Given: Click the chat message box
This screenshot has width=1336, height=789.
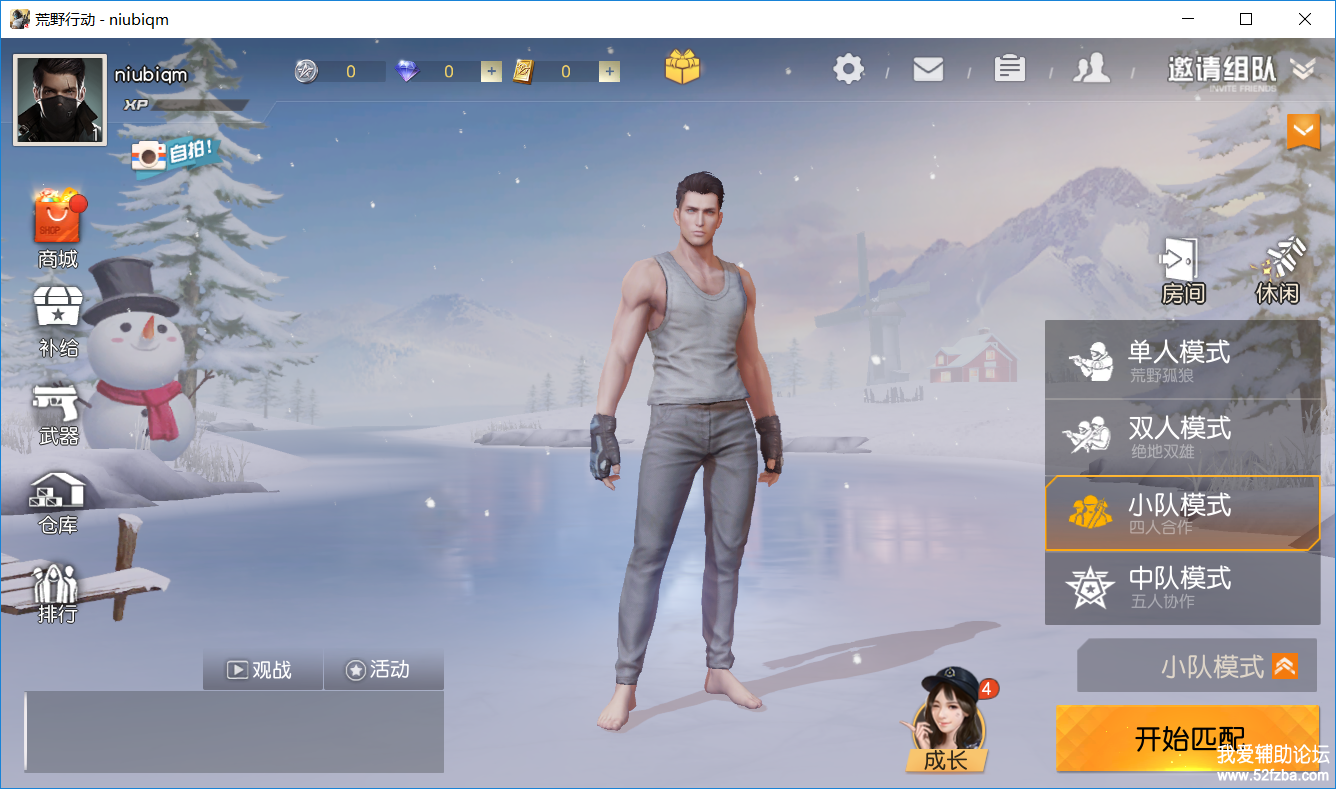Looking at the screenshot, I should [234, 732].
